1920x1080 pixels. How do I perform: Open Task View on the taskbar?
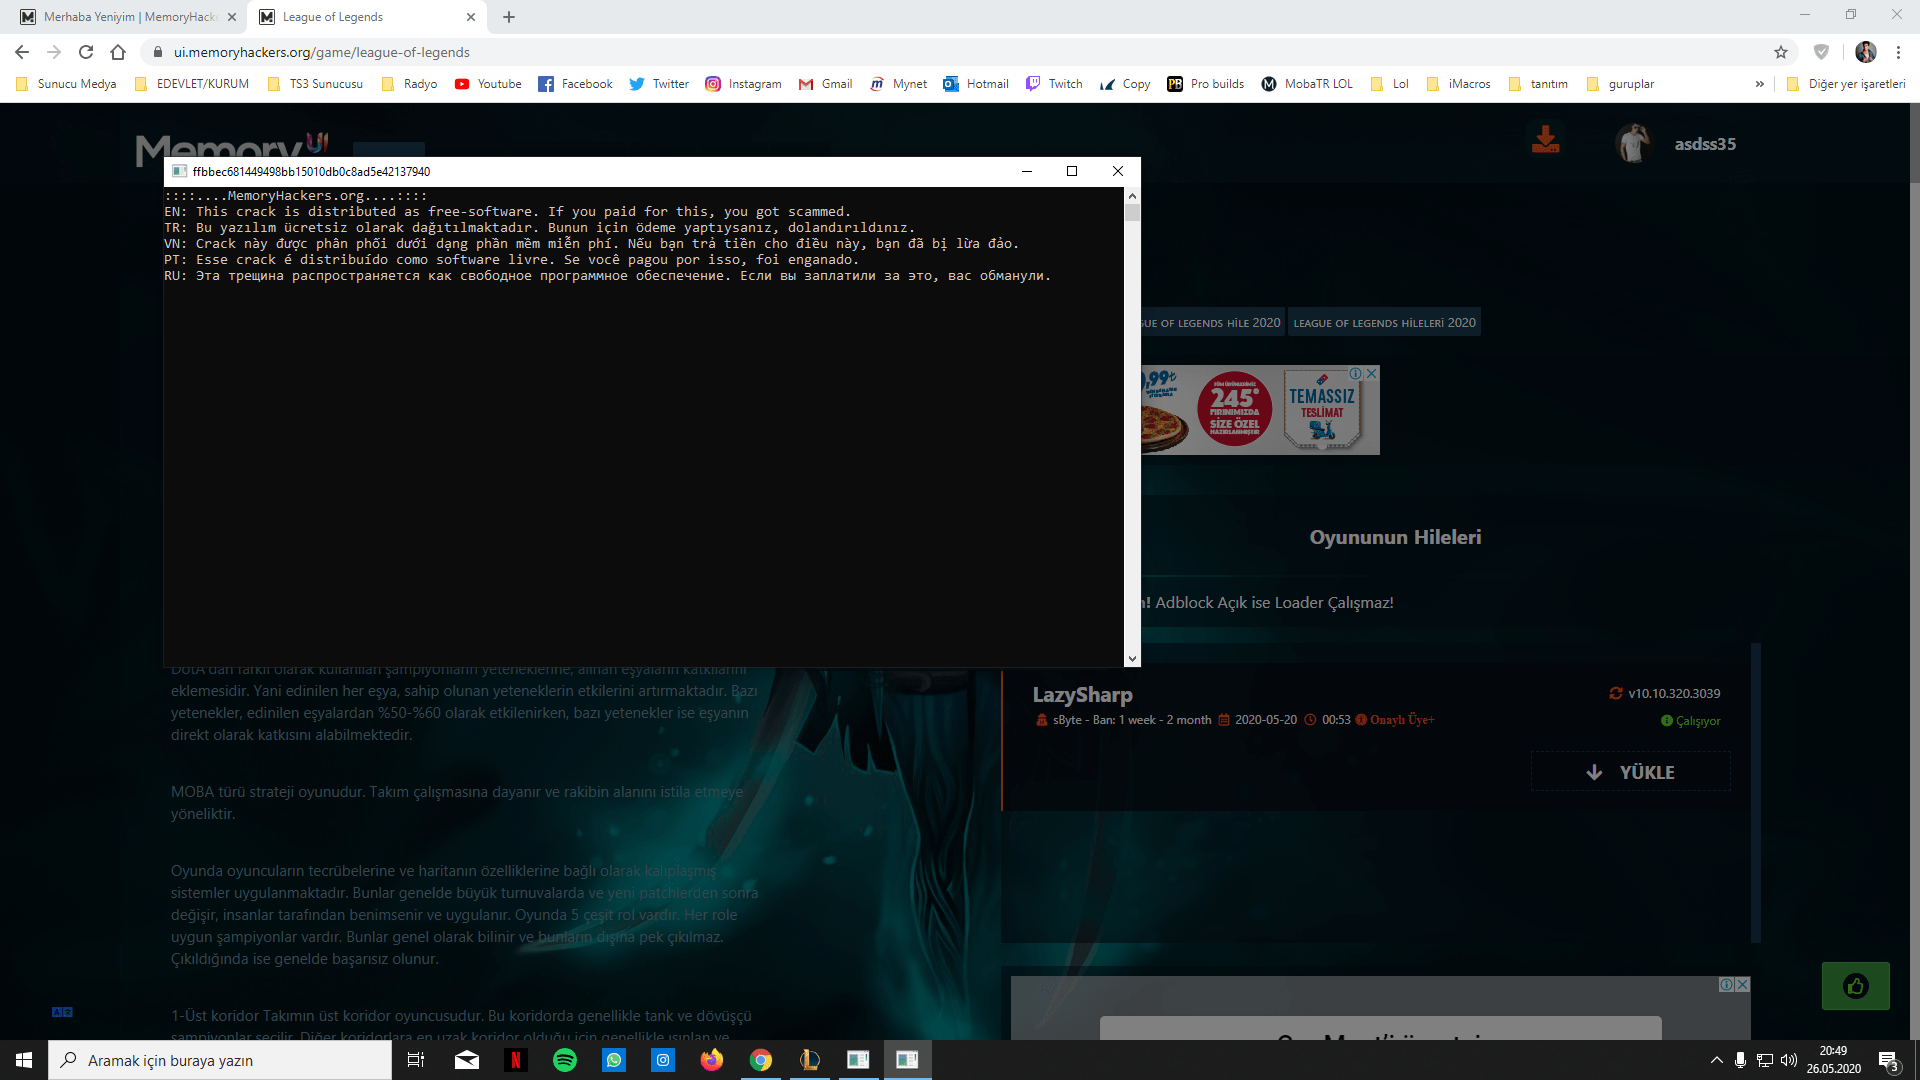click(x=416, y=1060)
